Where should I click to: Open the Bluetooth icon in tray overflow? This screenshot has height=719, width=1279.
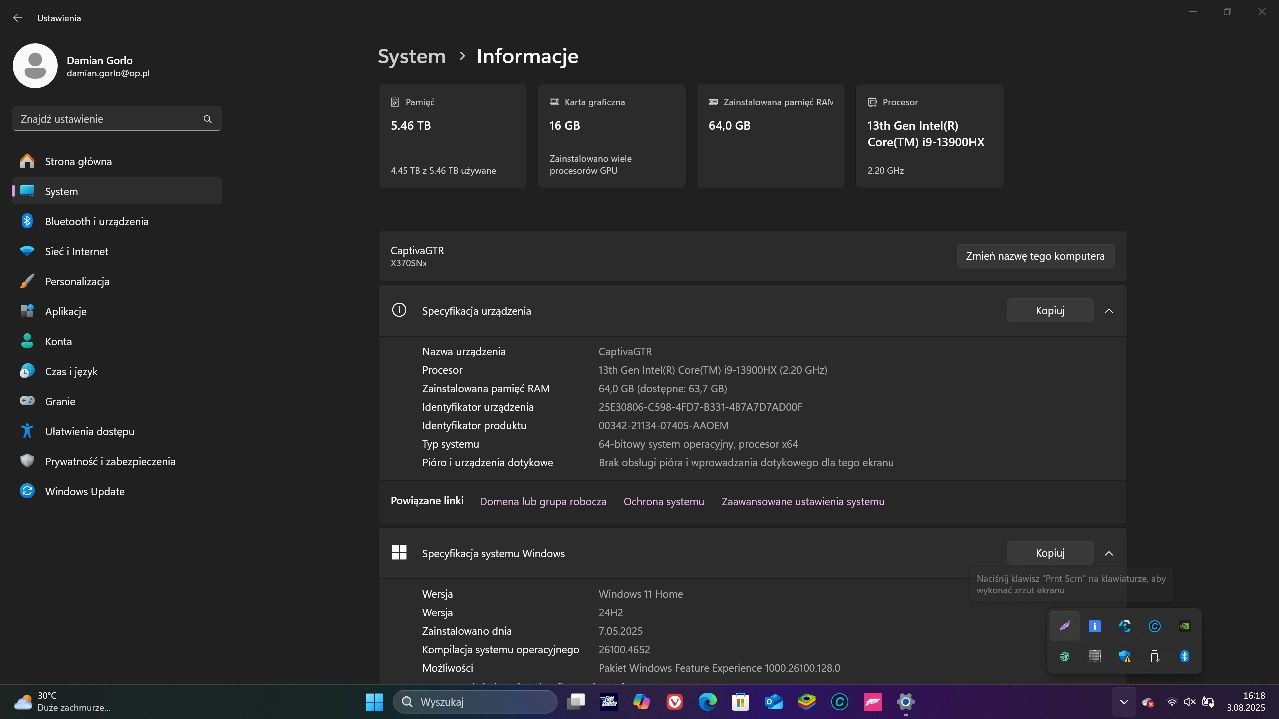1185,656
